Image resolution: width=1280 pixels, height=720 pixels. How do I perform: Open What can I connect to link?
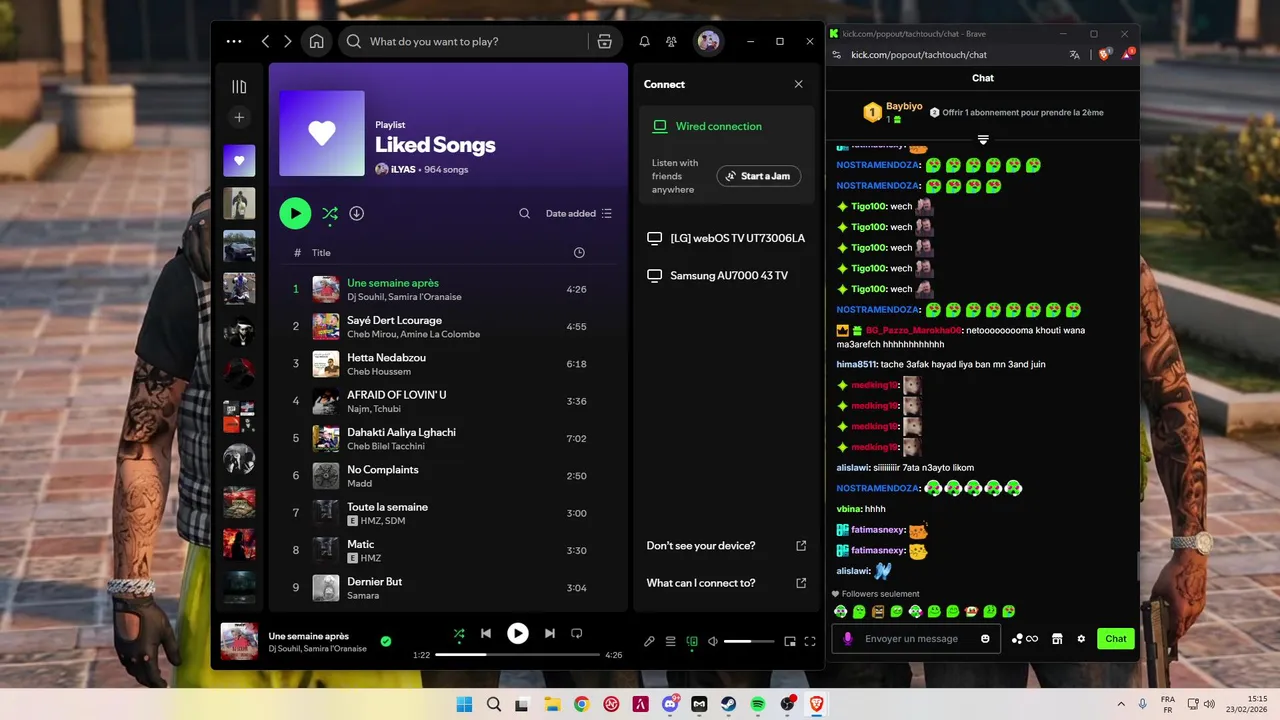726,583
